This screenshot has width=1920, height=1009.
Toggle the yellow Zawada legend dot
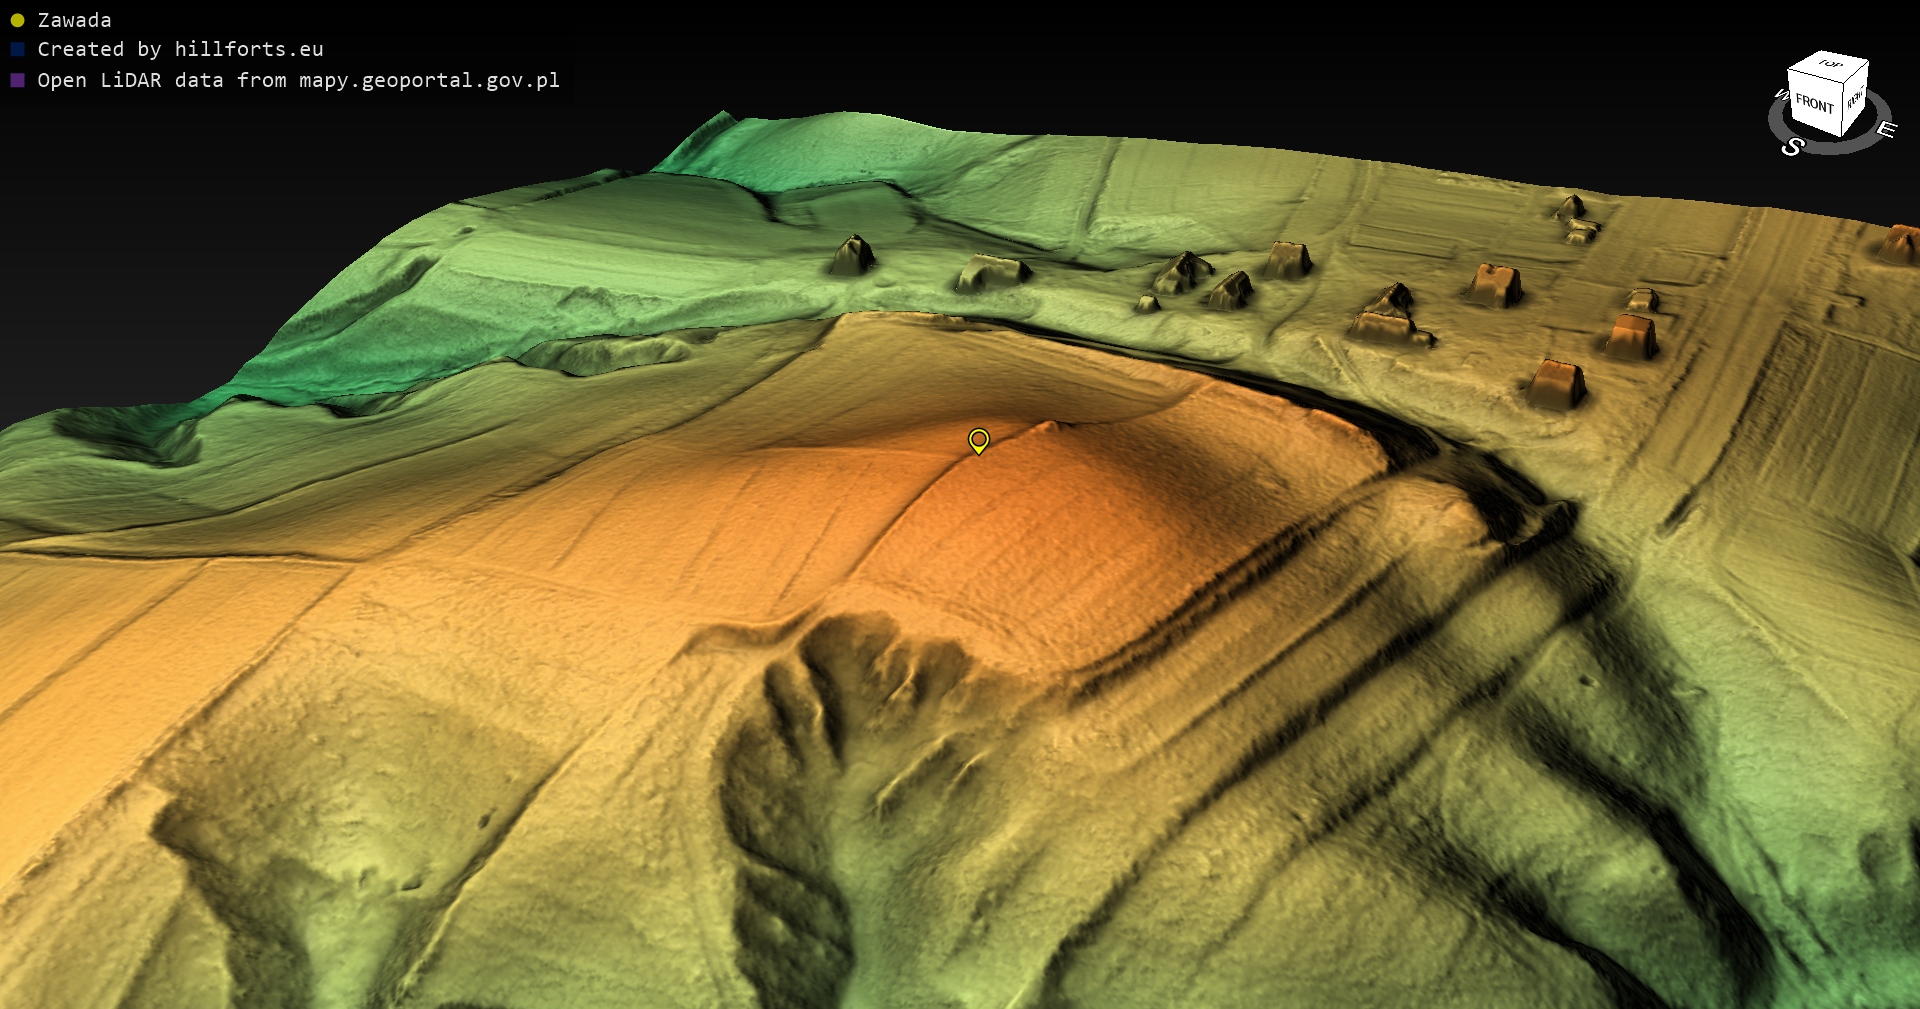[x=17, y=20]
